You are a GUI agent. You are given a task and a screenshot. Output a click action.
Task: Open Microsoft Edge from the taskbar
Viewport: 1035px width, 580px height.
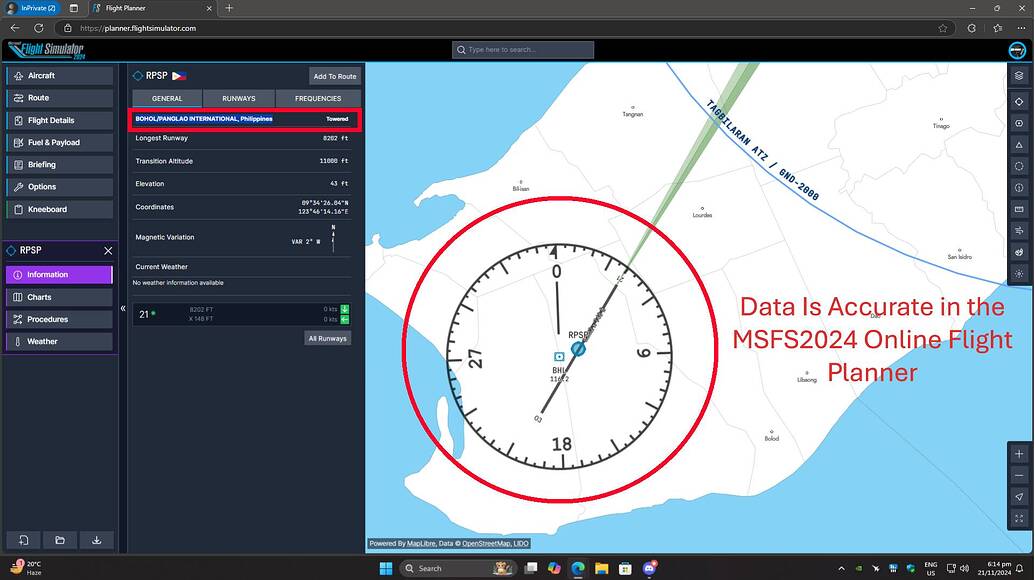[577, 568]
